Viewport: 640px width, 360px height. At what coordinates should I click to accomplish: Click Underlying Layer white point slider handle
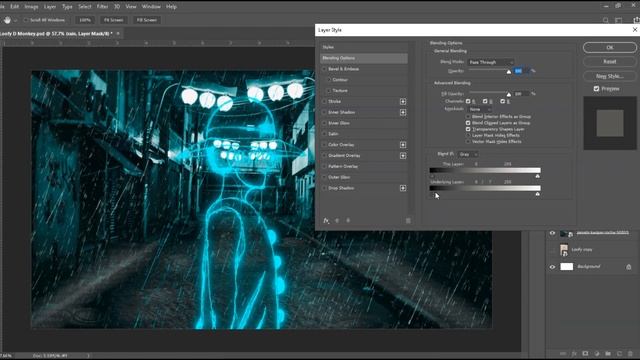(x=538, y=194)
